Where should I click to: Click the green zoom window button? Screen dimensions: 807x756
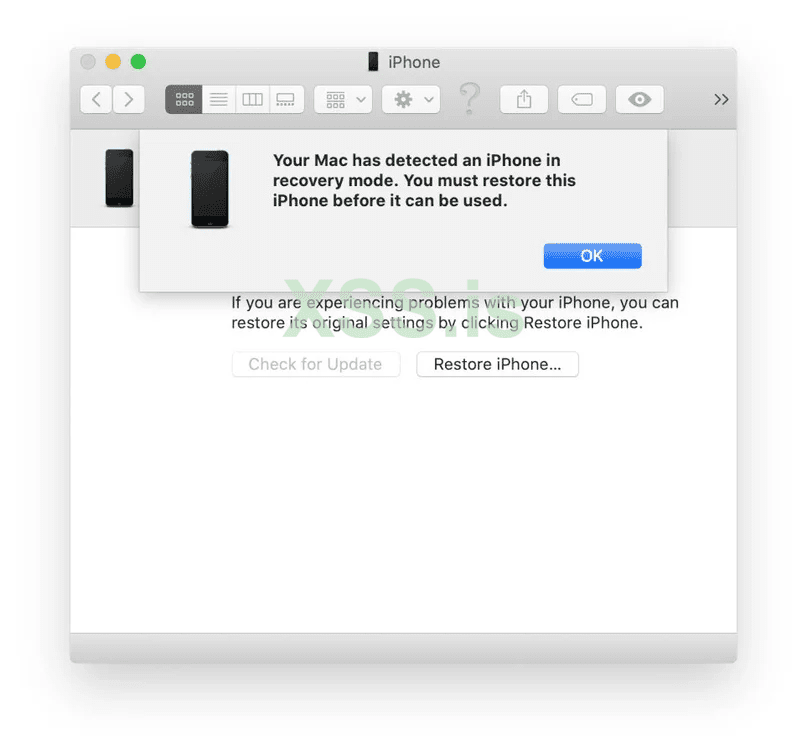[138, 62]
